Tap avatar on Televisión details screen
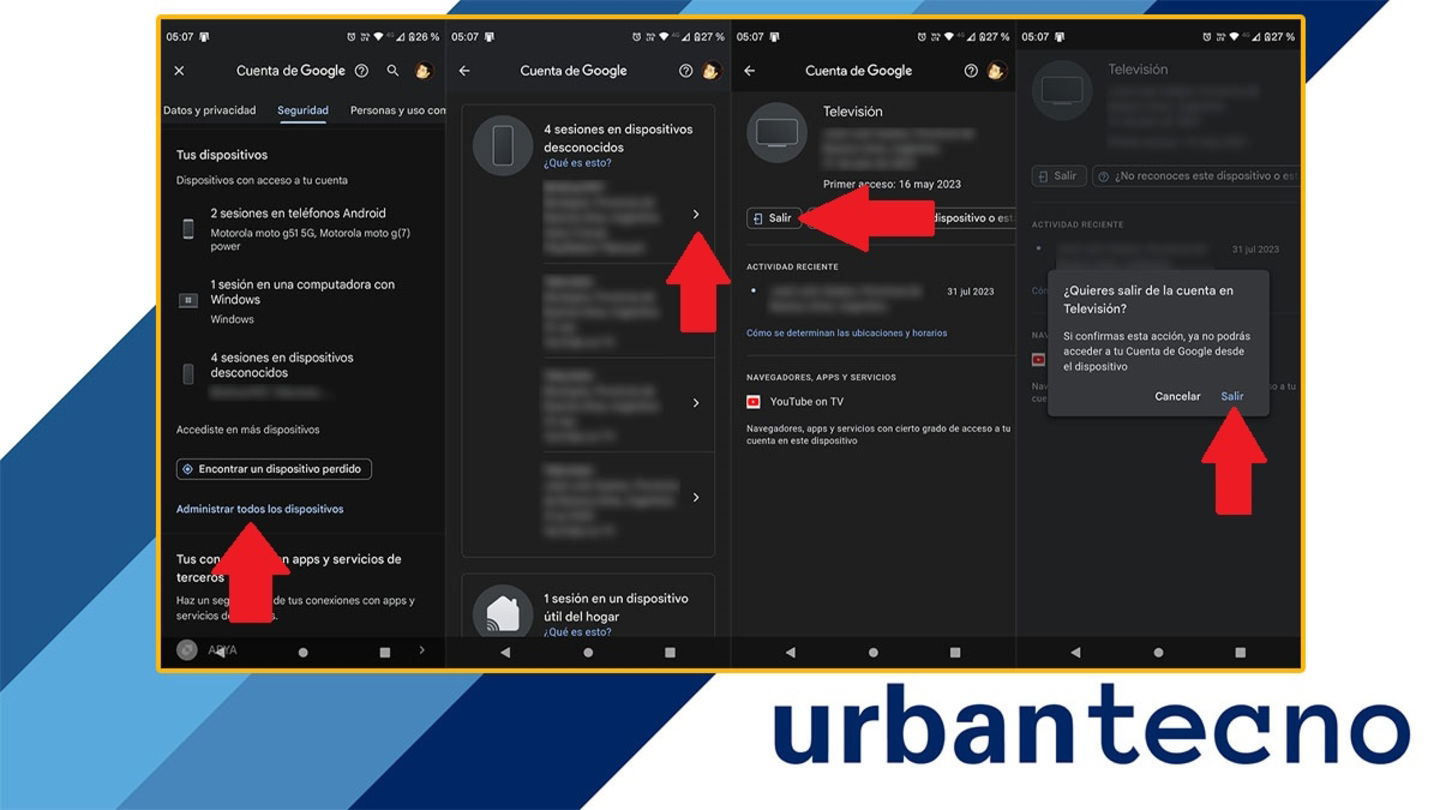The width and height of the screenshot is (1440, 810). click(995, 71)
